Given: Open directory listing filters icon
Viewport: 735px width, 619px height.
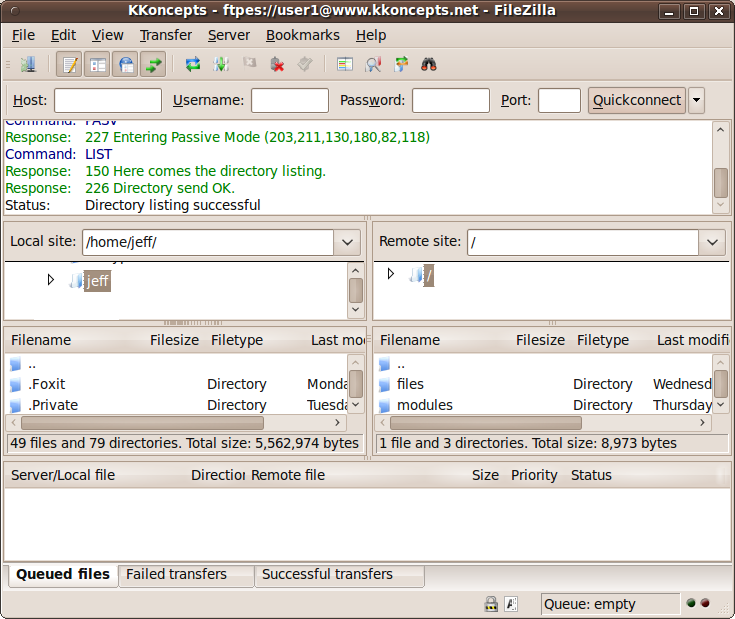Looking at the screenshot, I should click(x=345, y=64).
